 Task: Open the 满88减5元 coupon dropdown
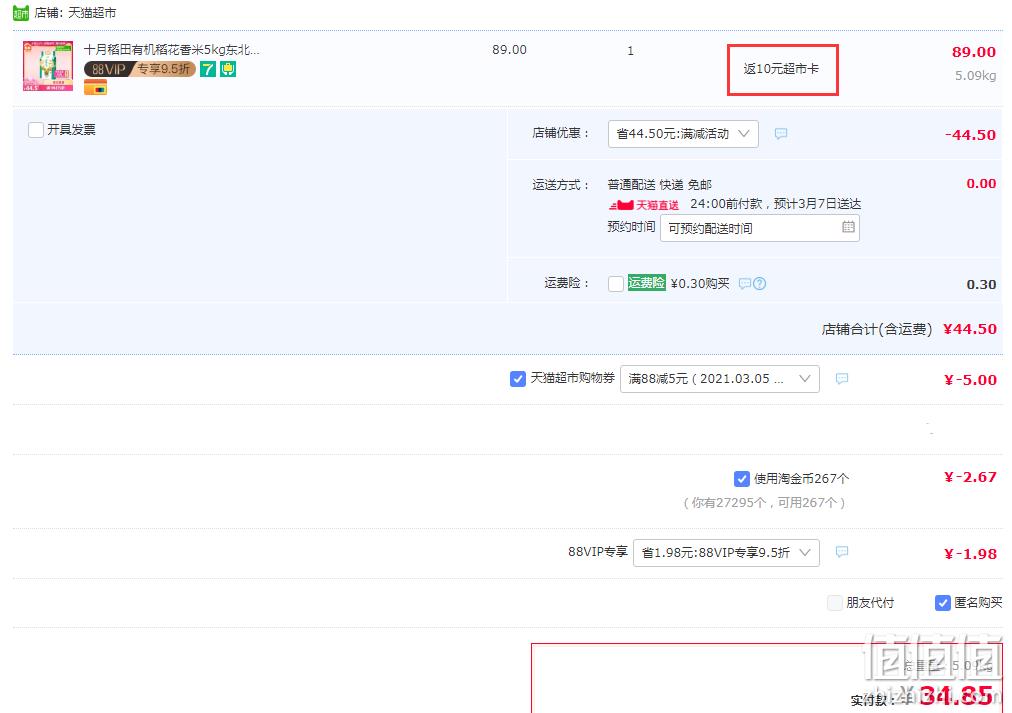tap(720, 379)
